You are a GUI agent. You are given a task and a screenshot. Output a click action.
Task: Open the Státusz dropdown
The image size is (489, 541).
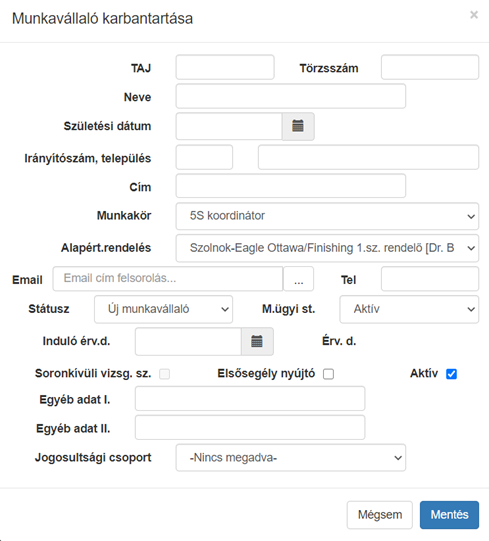164,309
